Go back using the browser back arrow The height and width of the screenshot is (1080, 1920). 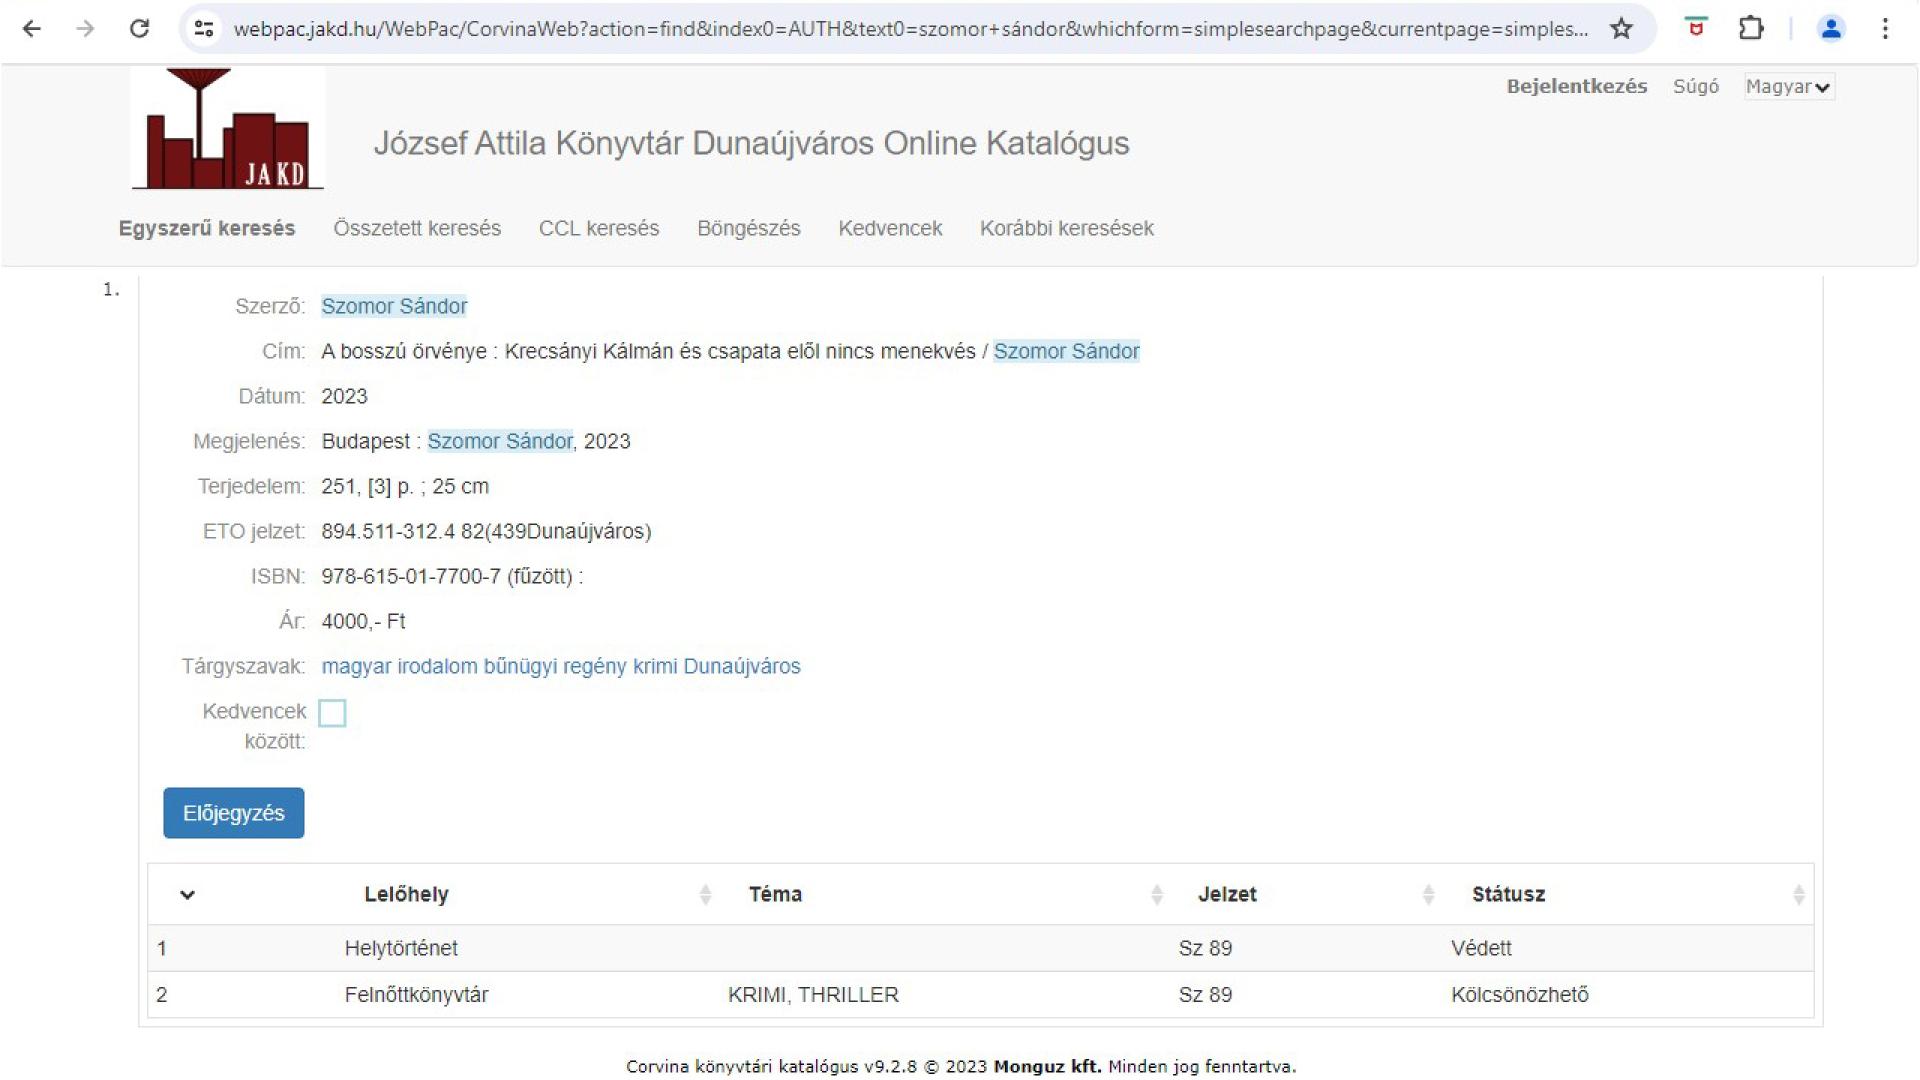pyautogui.click(x=32, y=29)
